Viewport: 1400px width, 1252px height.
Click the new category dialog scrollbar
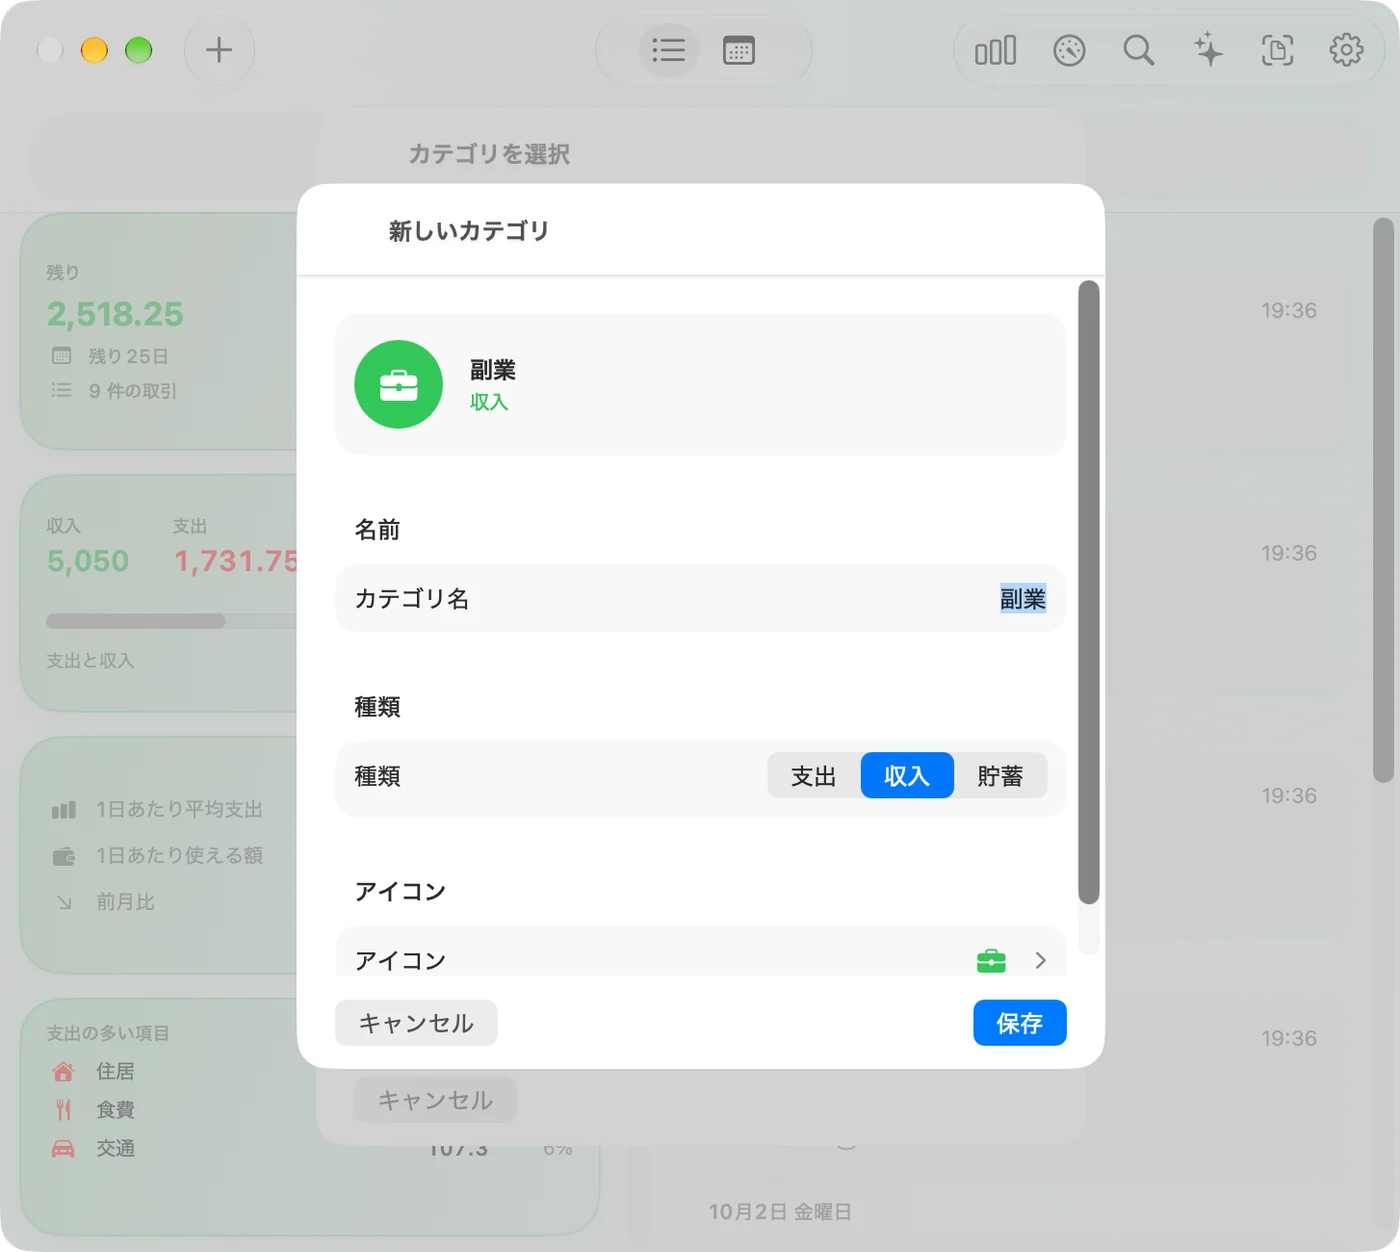1089,592
